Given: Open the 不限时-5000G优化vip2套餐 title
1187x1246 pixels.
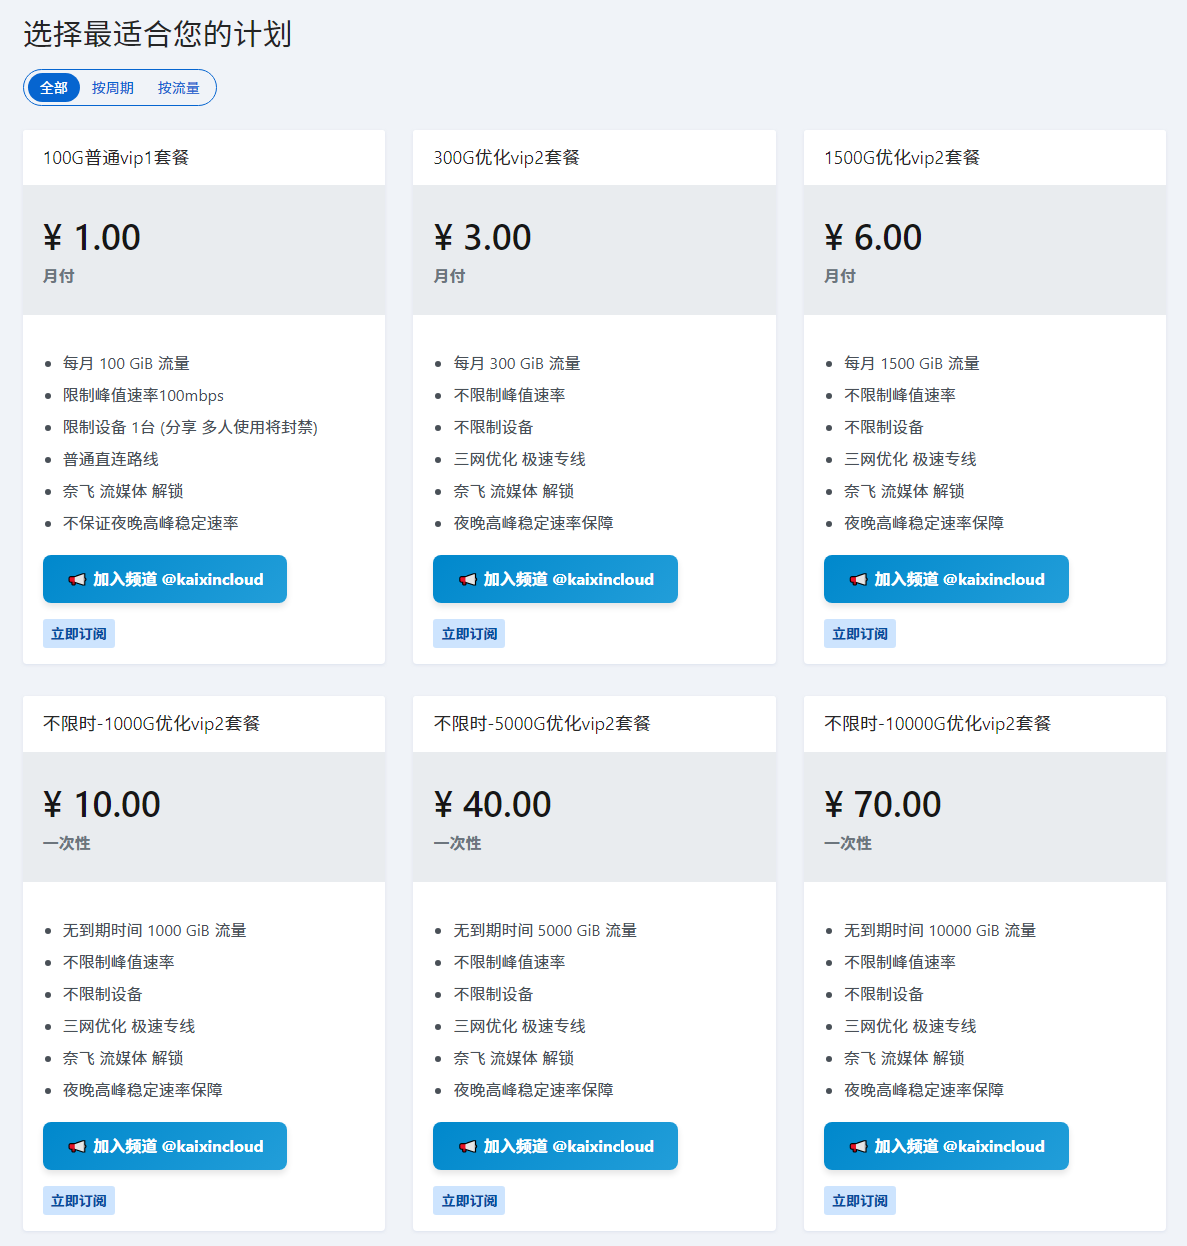Looking at the screenshot, I should pyautogui.click(x=542, y=724).
